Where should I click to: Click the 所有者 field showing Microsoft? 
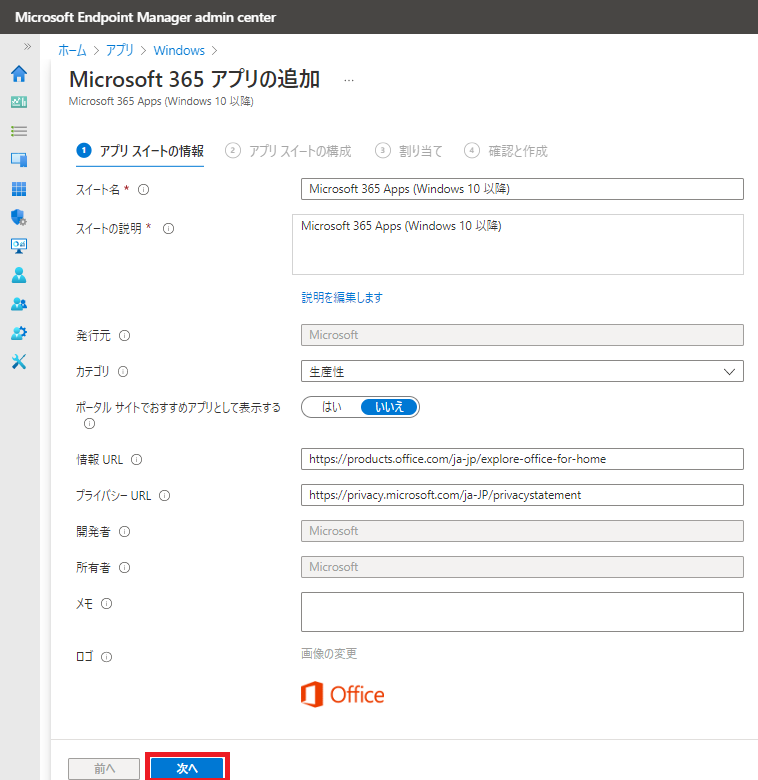(x=522, y=567)
